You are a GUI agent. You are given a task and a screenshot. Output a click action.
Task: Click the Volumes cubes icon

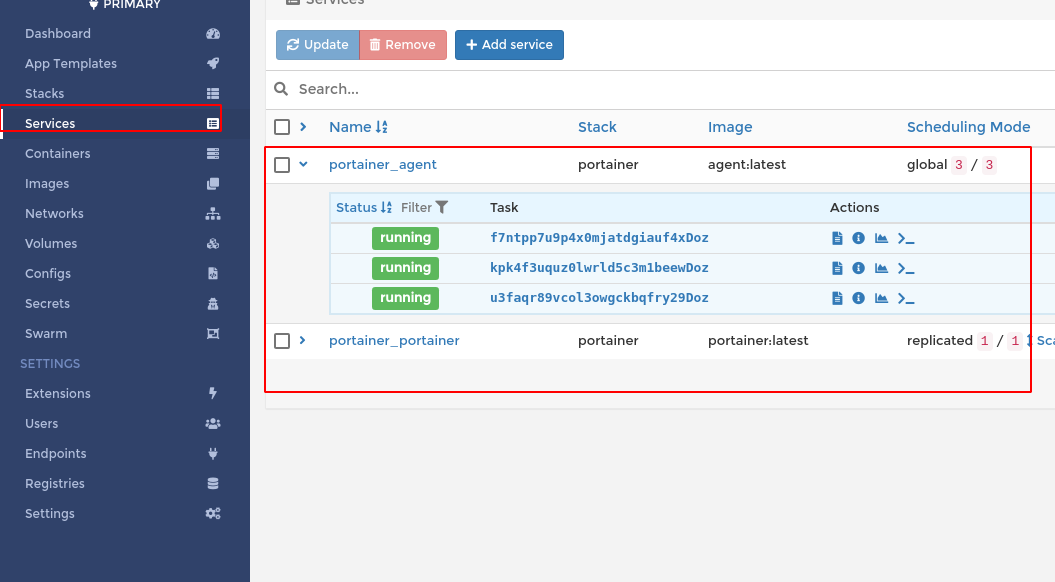[213, 244]
